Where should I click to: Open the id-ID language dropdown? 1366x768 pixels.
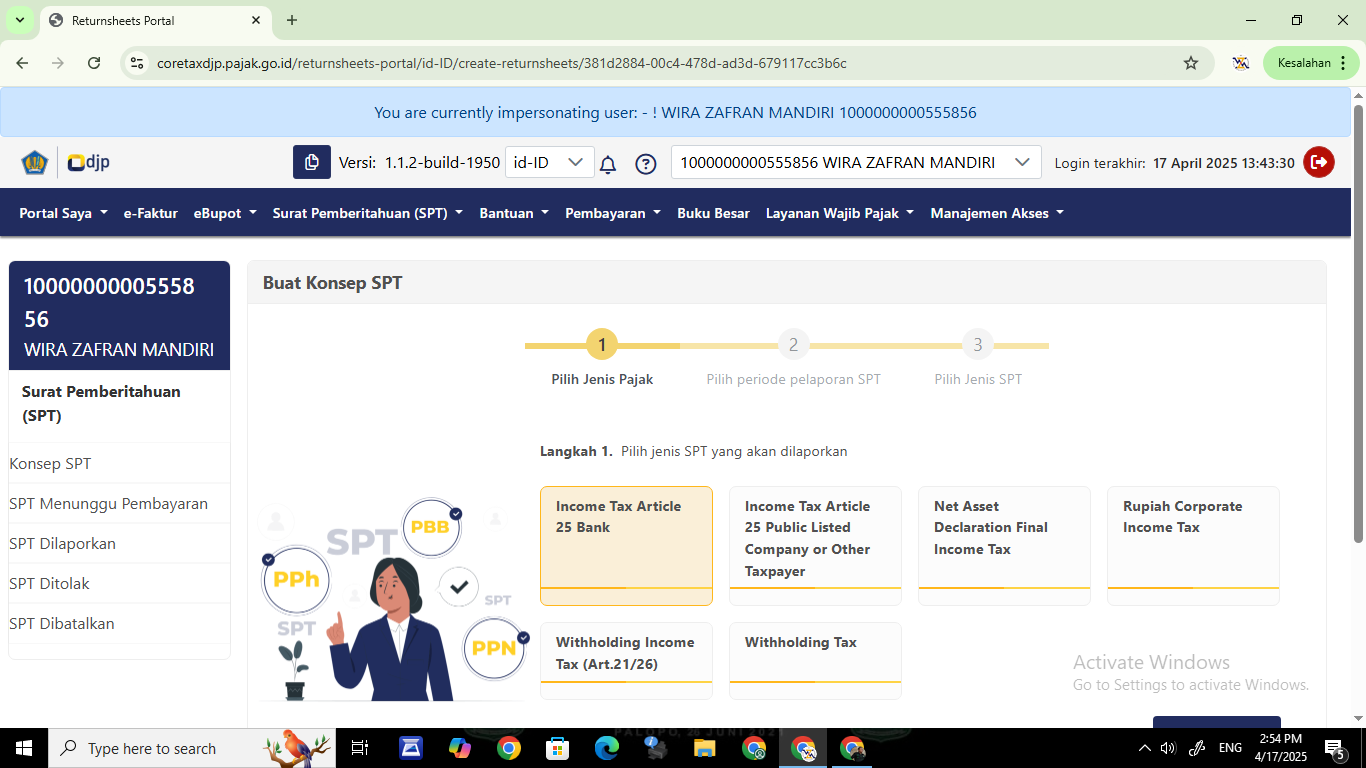[x=548, y=162]
